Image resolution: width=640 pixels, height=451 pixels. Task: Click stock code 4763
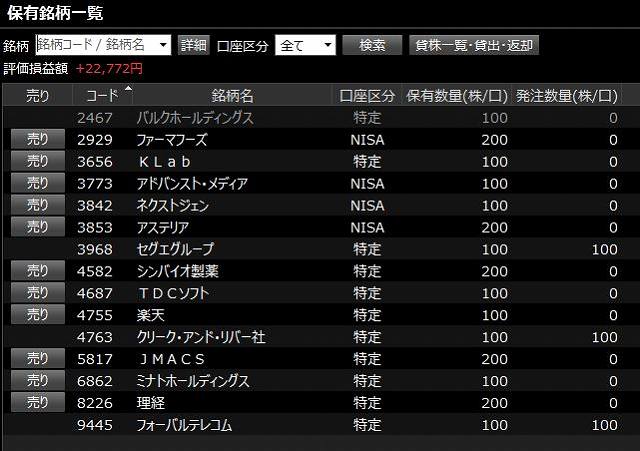[95, 337]
